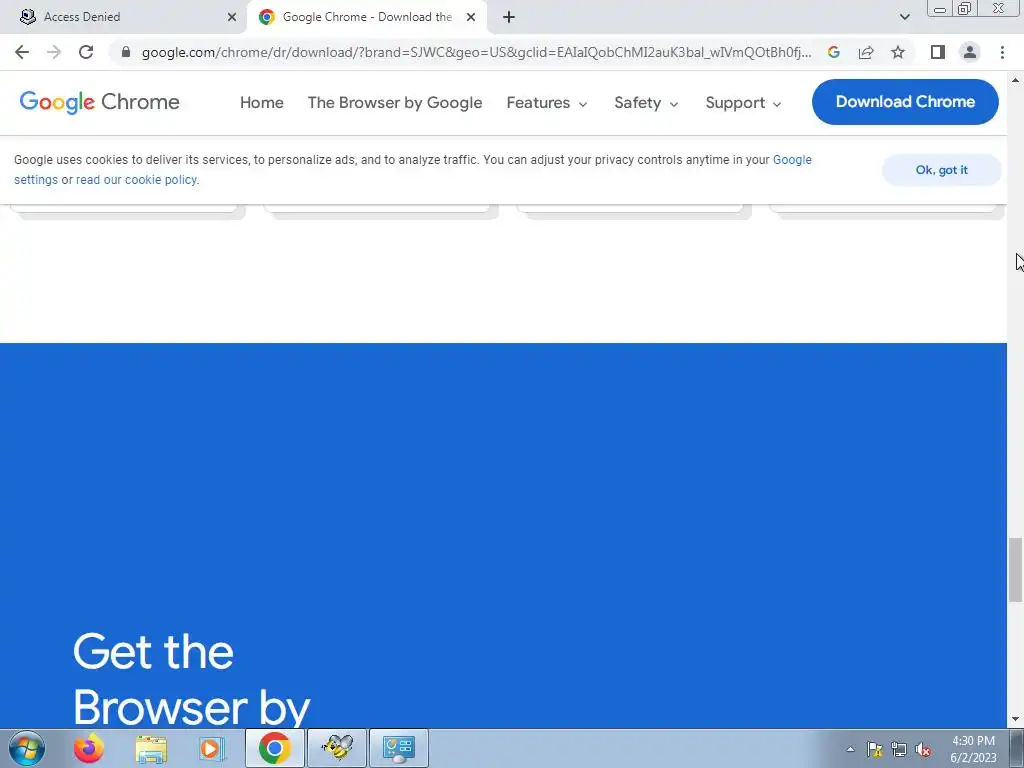The width and height of the screenshot is (1024, 768).
Task: Reload the page with refresh icon
Action: 86,52
